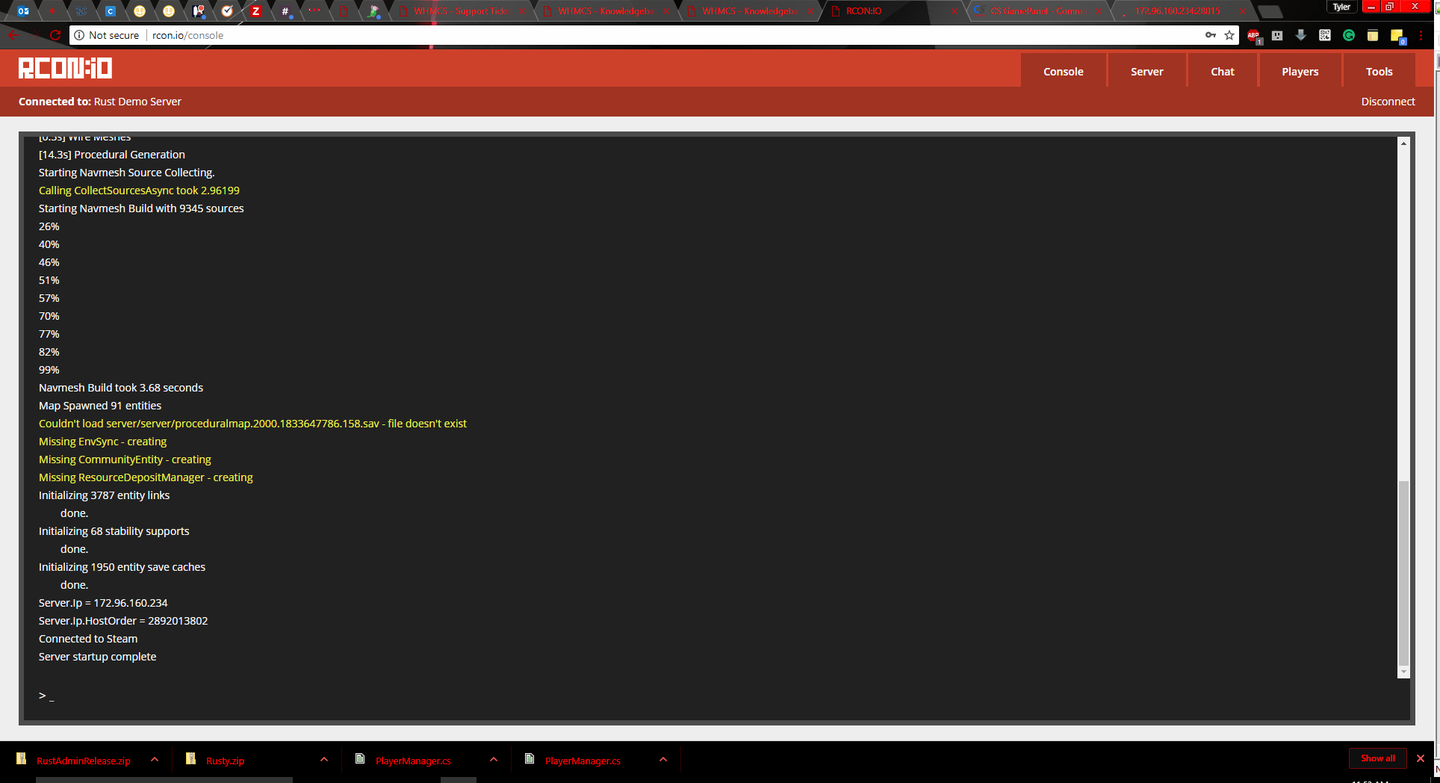1440x783 pixels.
Task: Open Chrome's three-dot menu
Action: (1421, 35)
